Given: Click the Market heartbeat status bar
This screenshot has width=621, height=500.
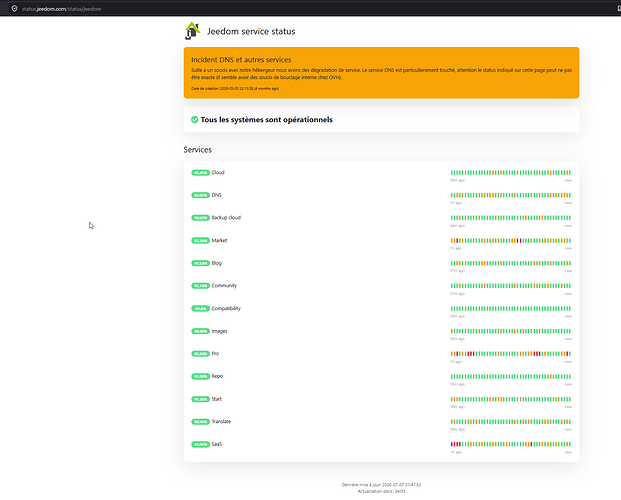Looking at the screenshot, I should pos(511,240).
